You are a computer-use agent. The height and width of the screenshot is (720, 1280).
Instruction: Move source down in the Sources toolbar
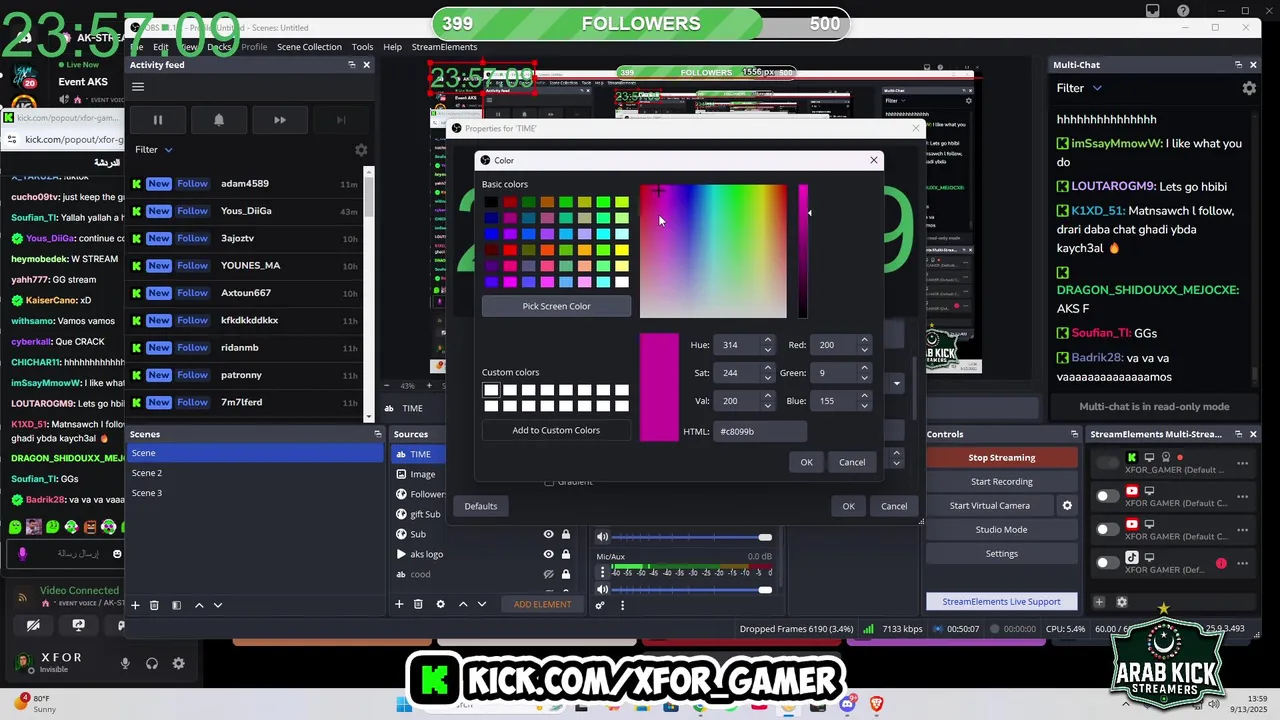(x=482, y=604)
